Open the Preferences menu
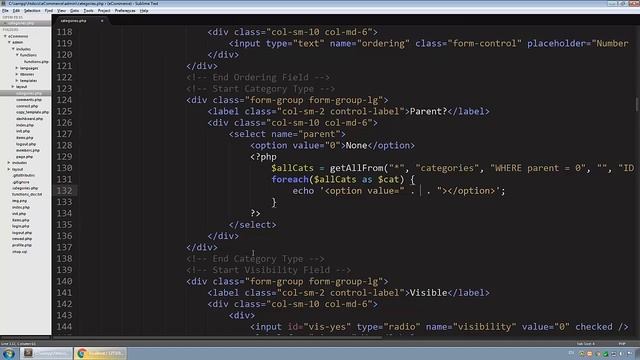Image resolution: width=640 pixels, height=360 pixels. click(x=125, y=11)
